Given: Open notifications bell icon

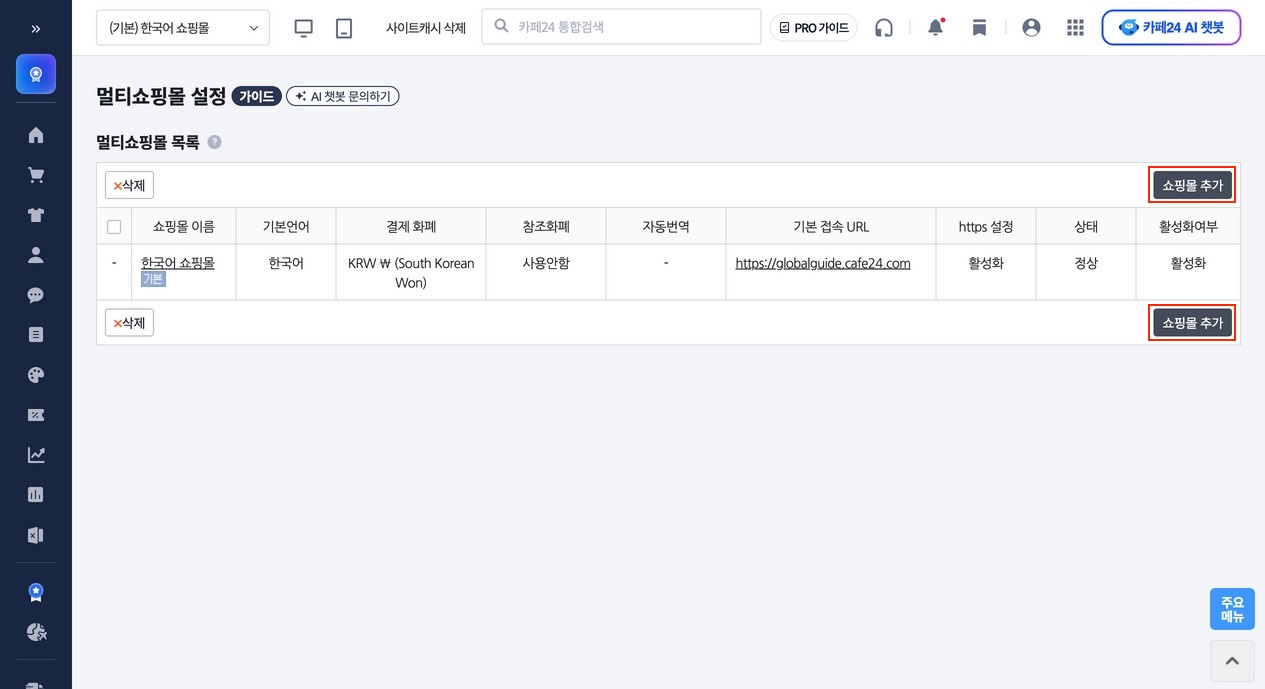Looking at the screenshot, I should point(936,28).
